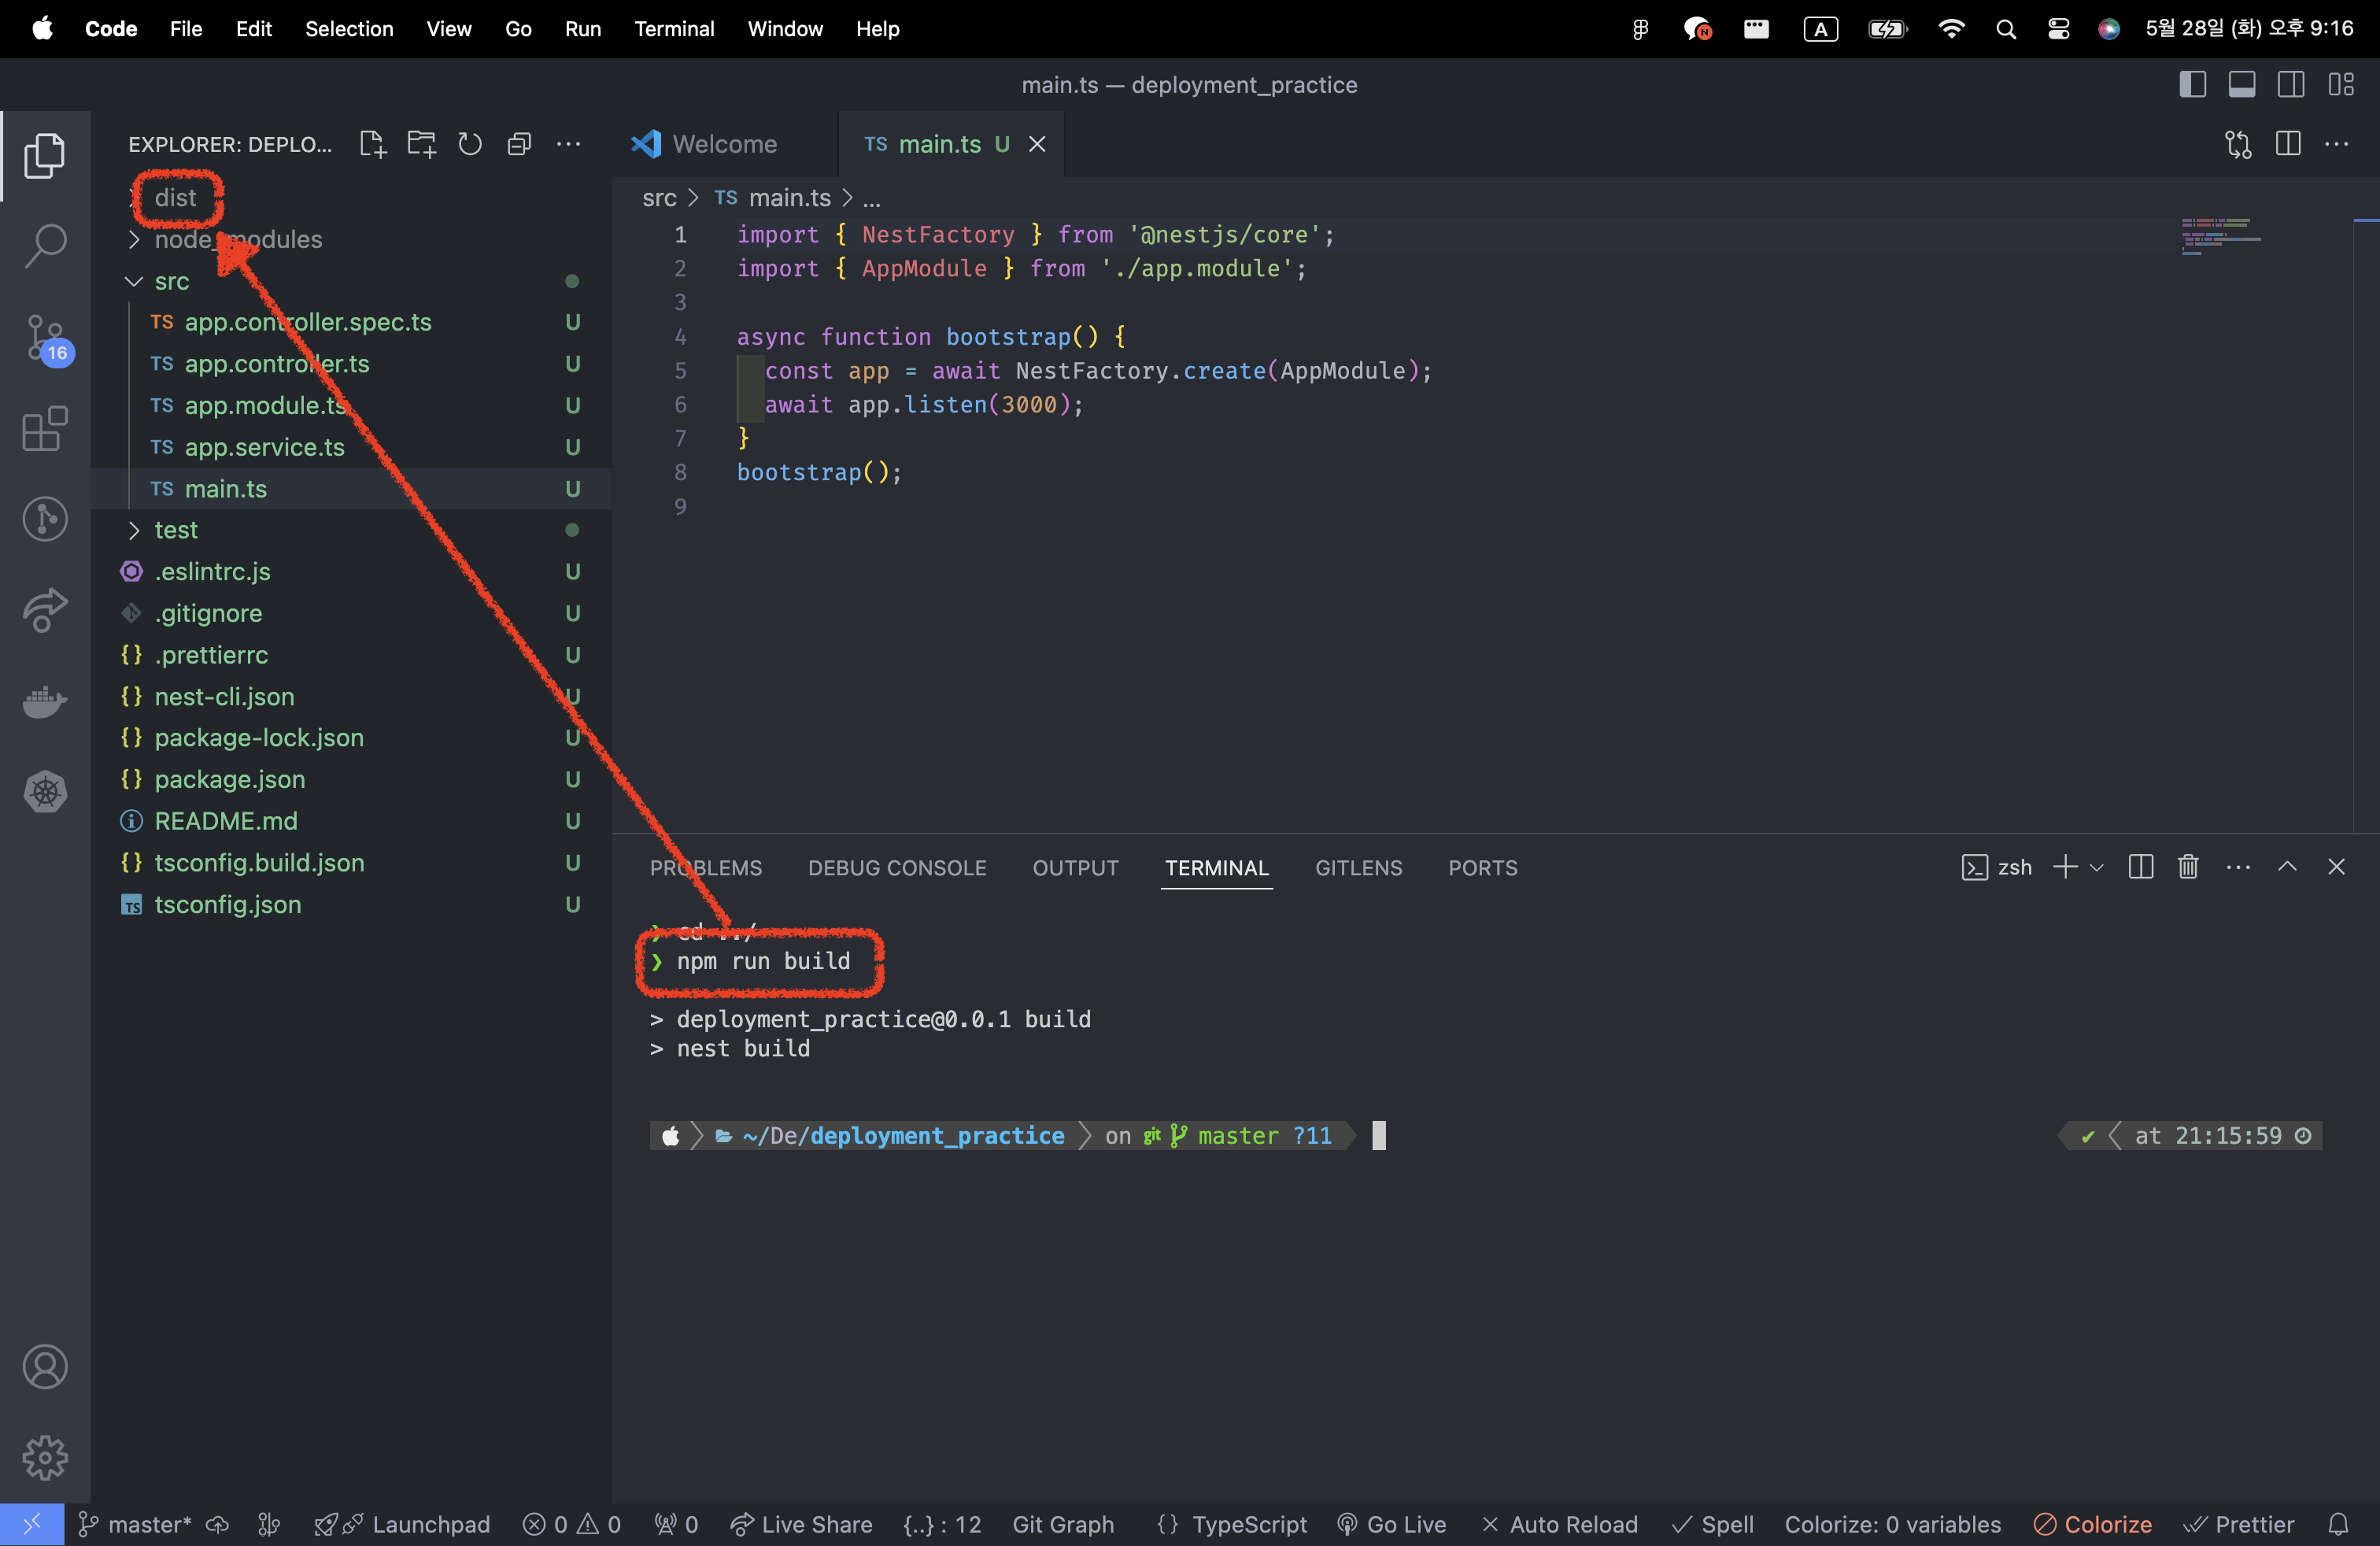Open package.json in the Explorer
This screenshot has height=1546, width=2380.
[229, 779]
